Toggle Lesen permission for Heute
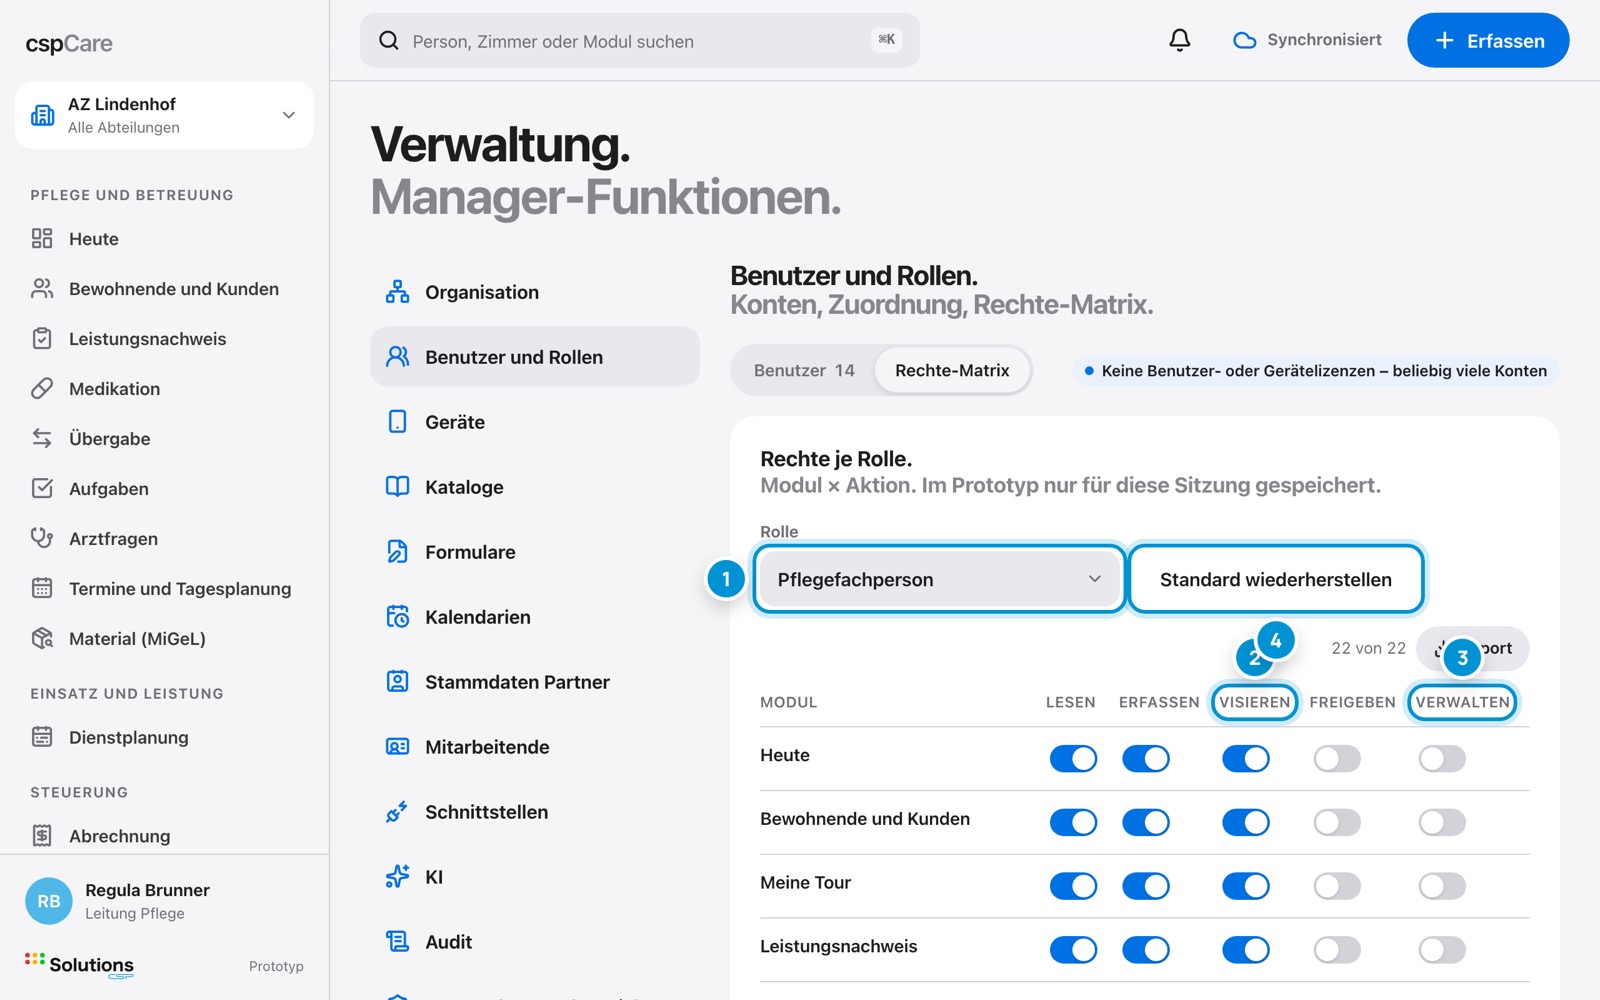The height and width of the screenshot is (1000, 1600). (x=1073, y=759)
